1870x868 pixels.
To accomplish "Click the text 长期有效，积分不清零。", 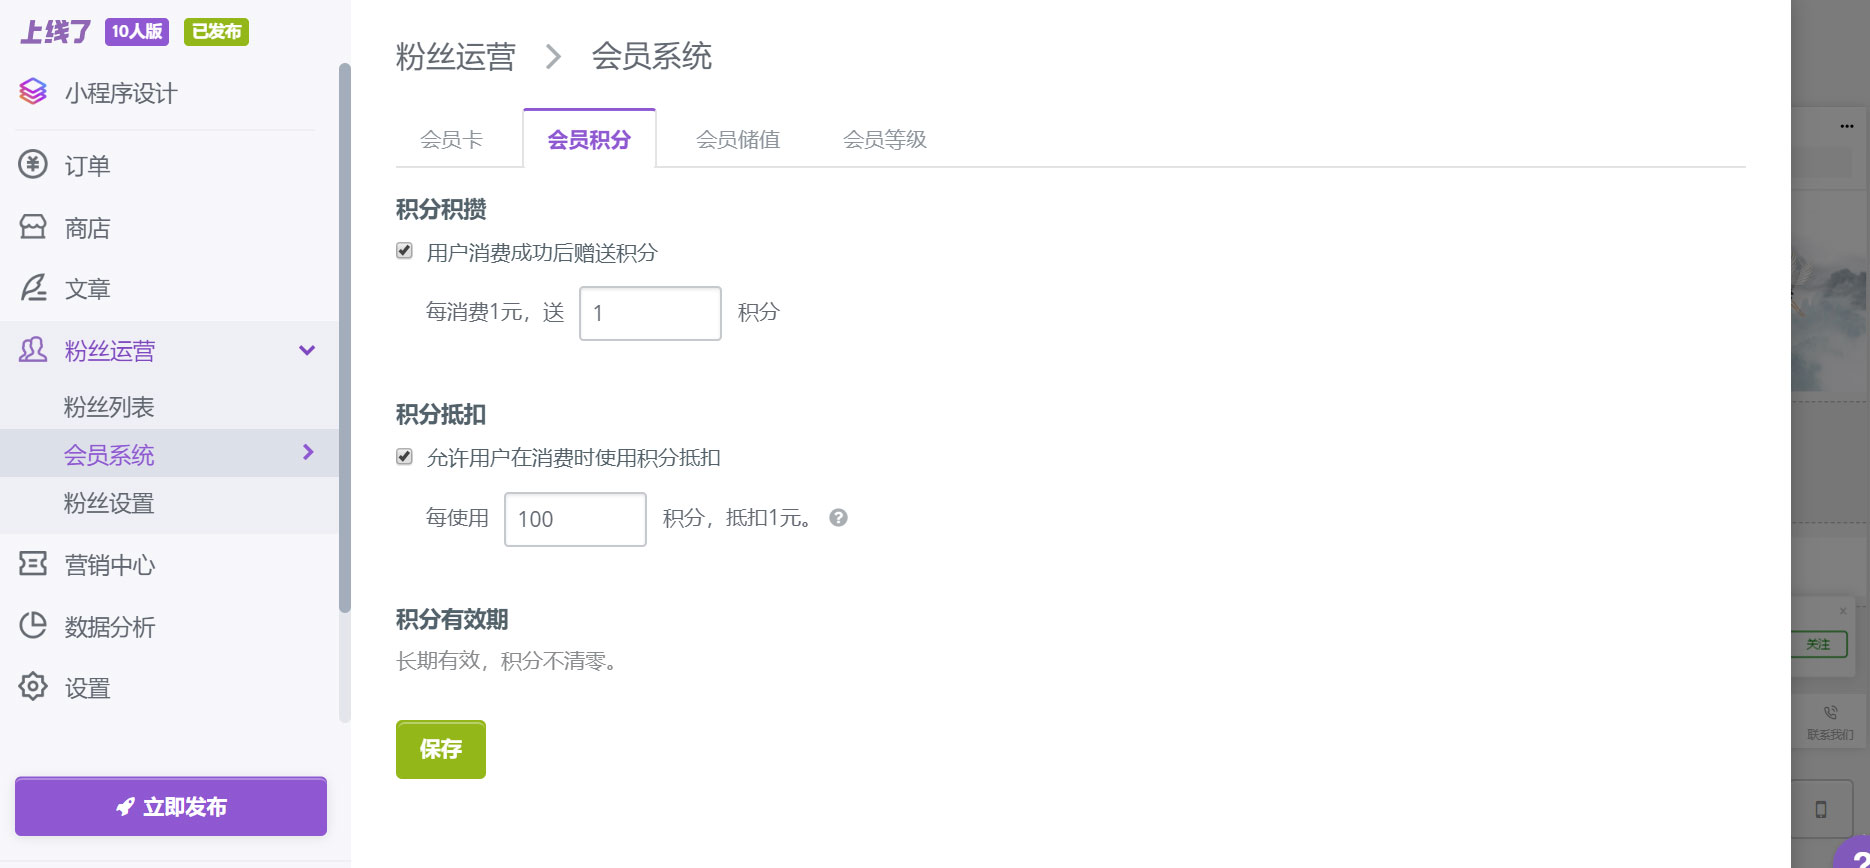I will [x=509, y=661].
